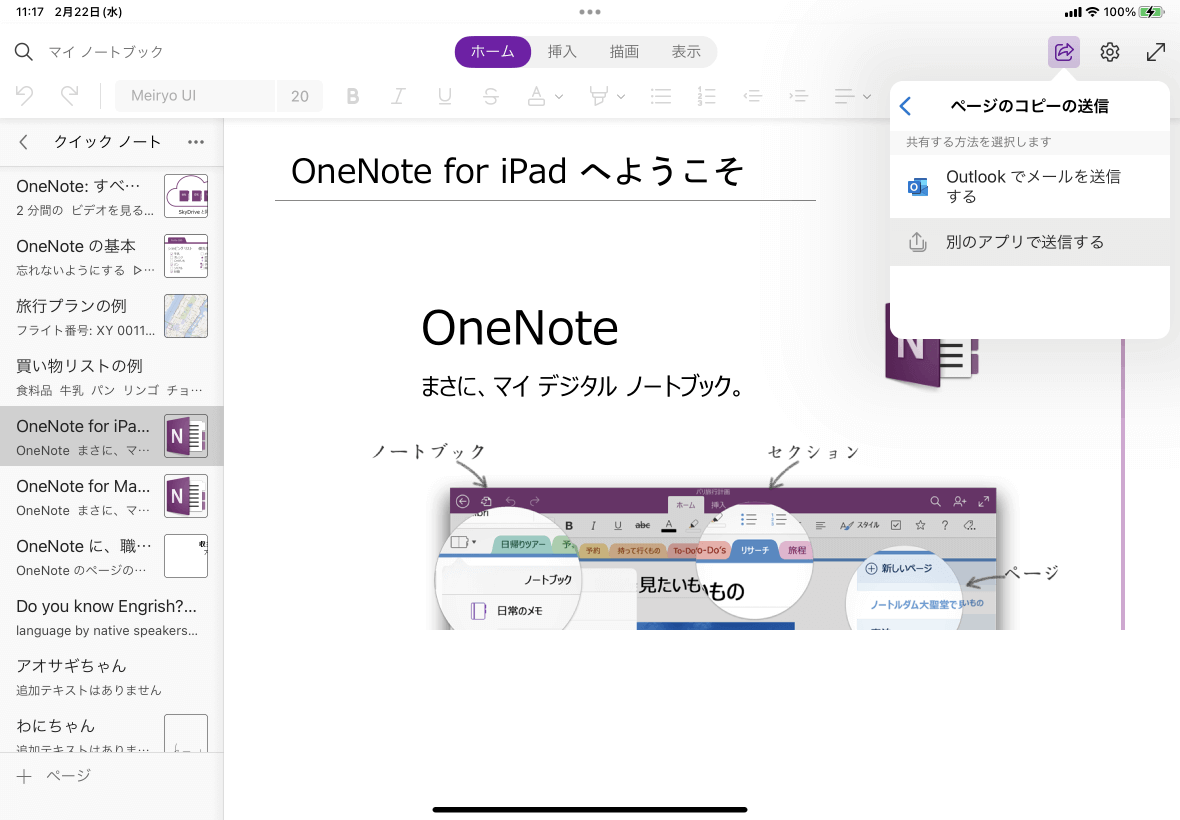Change font size 20 field
Screen dimensions: 1180x820
click(x=300, y=96)
